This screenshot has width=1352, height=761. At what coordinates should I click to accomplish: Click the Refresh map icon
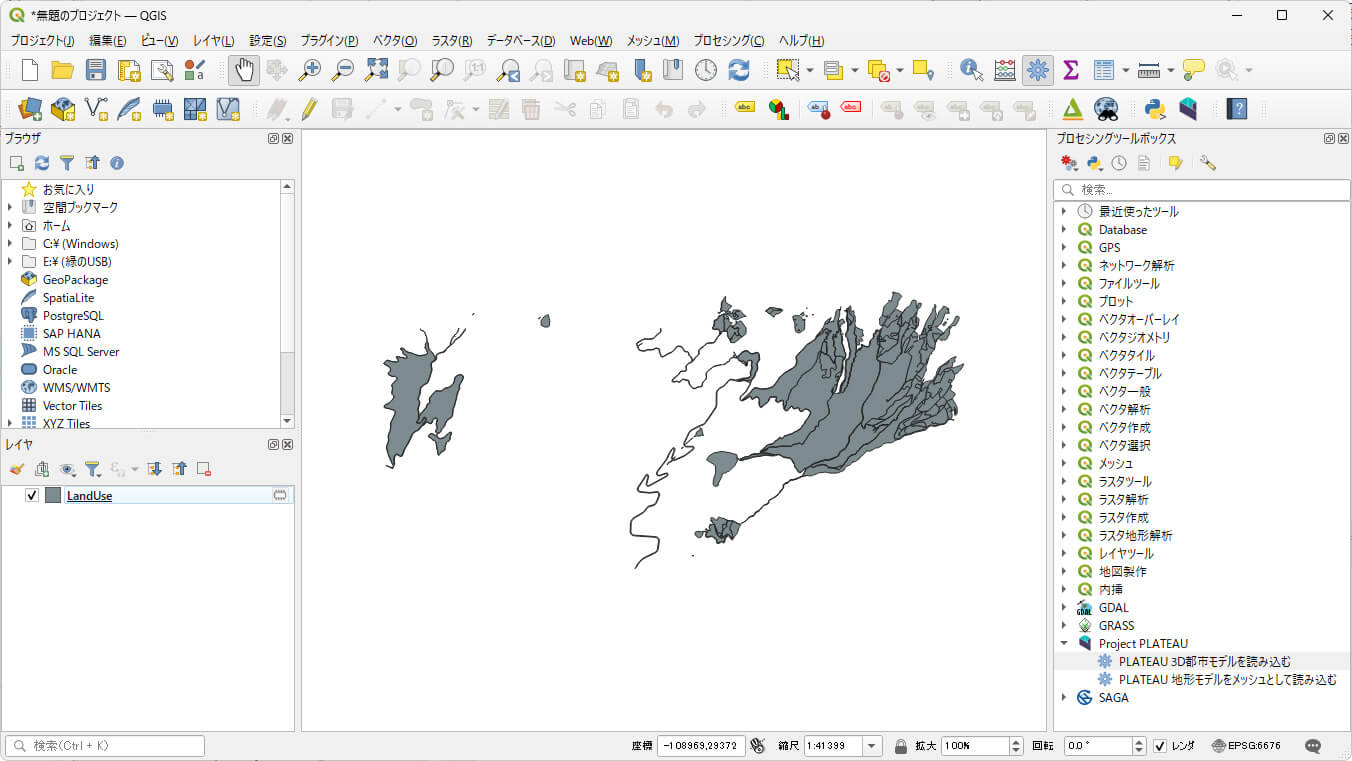pyautogui.click(x=739, y=70)
